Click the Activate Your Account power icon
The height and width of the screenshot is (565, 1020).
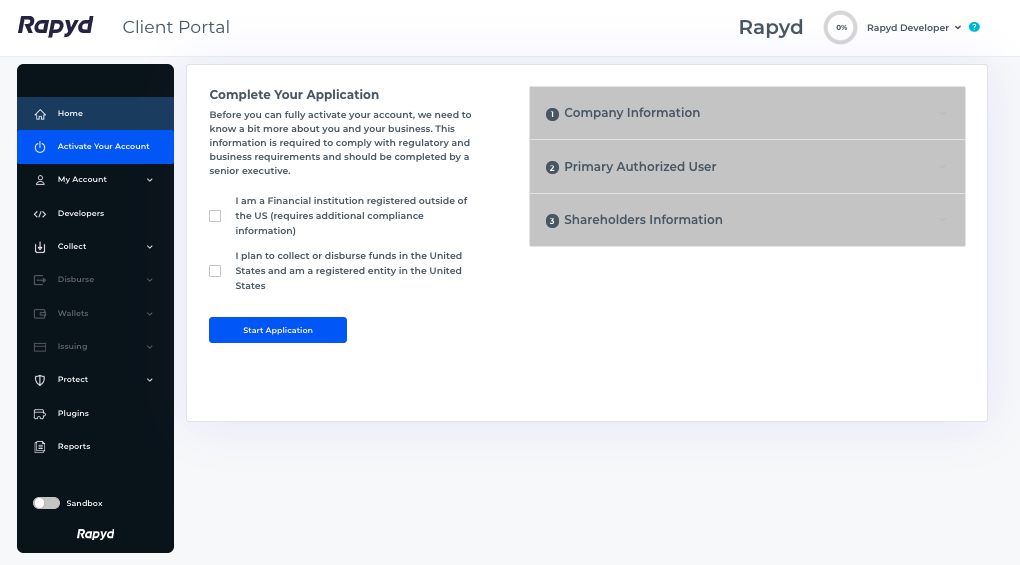(40, 147)
